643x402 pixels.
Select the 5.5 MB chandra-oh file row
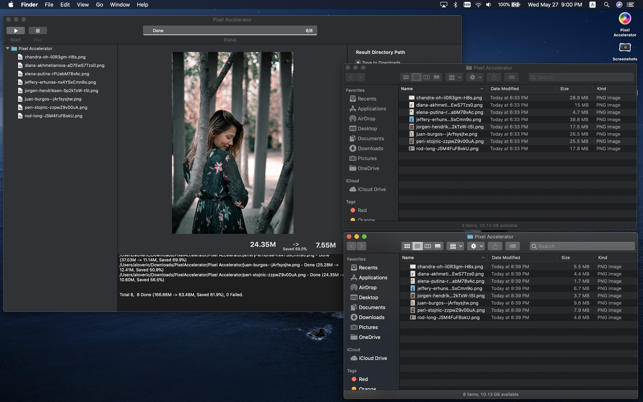pyautogui.click(x=518, y=267)
